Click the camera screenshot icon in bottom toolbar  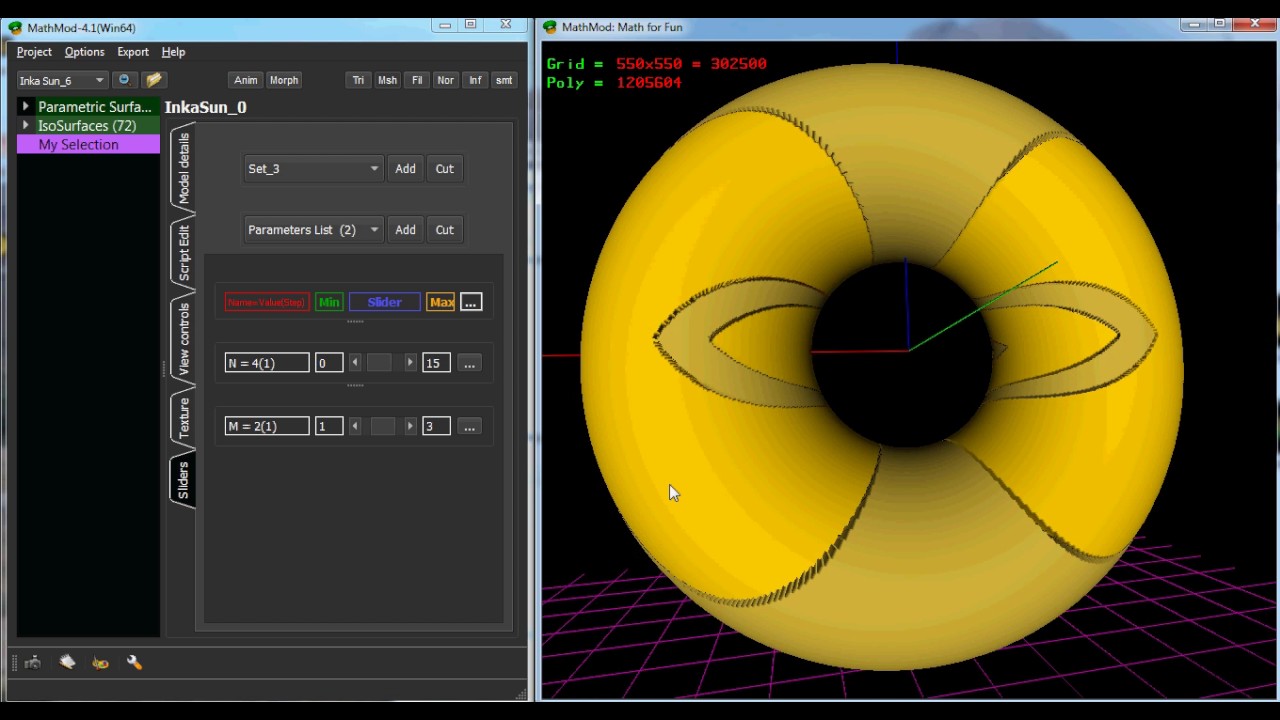[x=33, y=662]
